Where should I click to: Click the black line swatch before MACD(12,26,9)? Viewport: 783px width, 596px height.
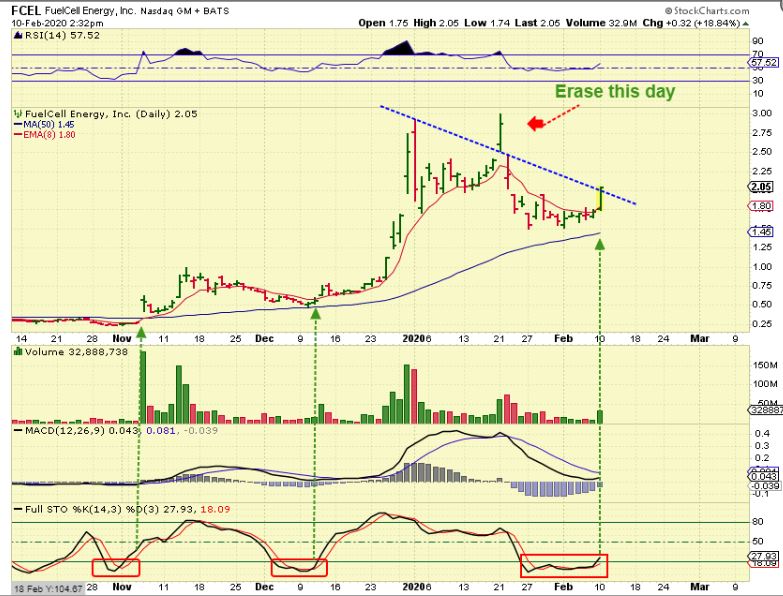(x=18, y=430)
